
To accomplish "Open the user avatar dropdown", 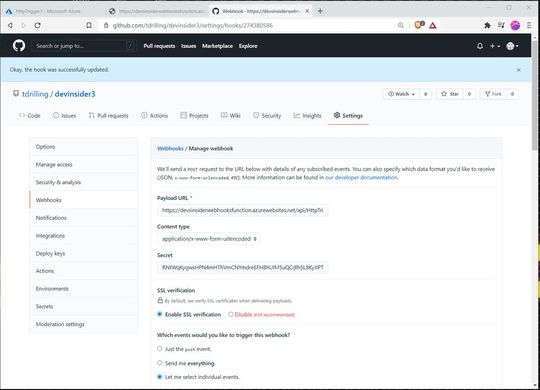I will [x=512, y=46].
